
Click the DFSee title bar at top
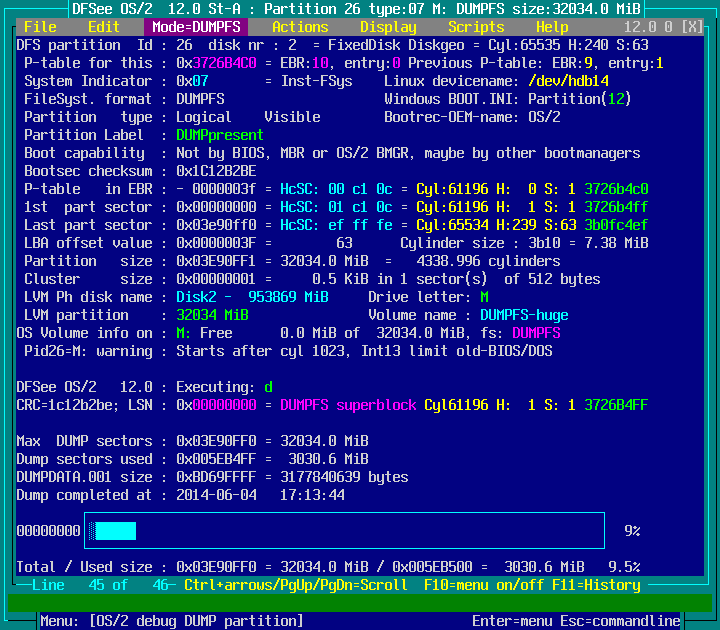click(x=360, y=9)
